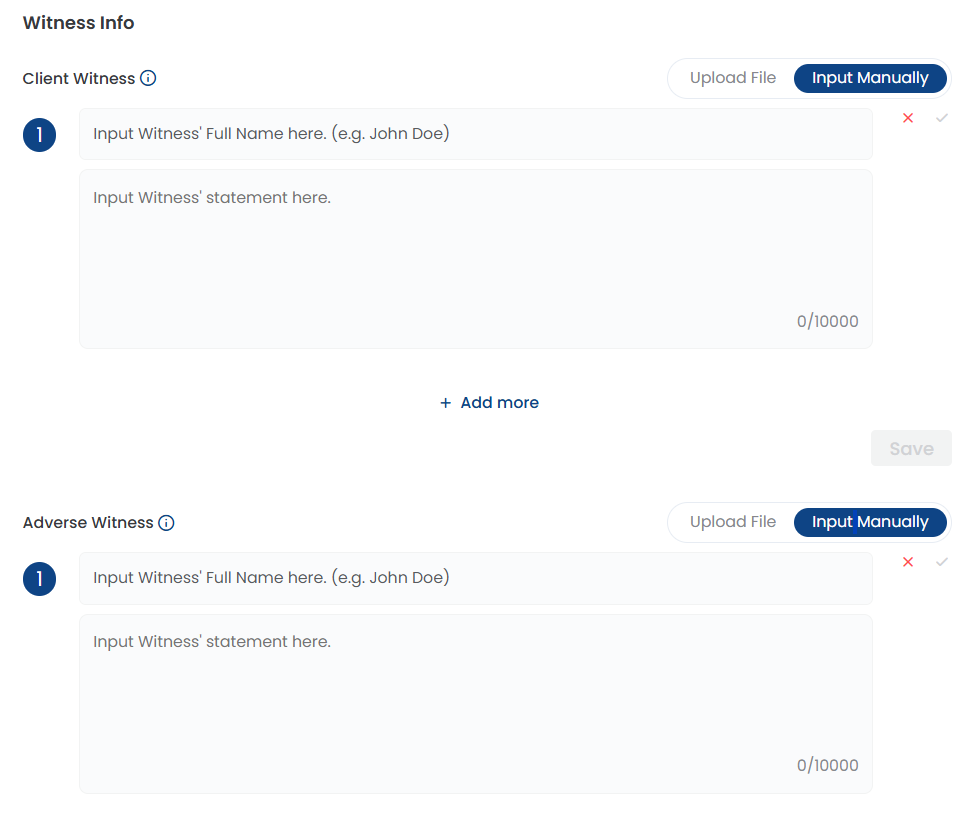Viewport: 957px width, 815px height.
Task: Focus the Adverse Witness full name field
Action: point(475,578)
